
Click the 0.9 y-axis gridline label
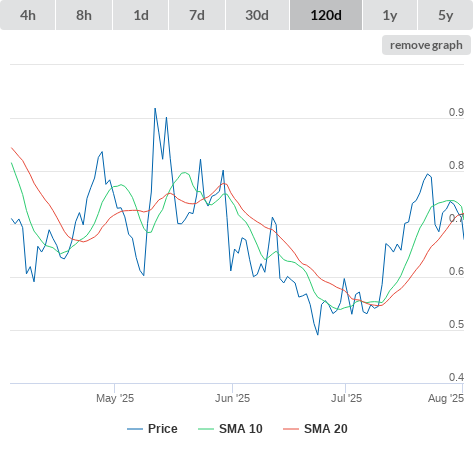[x=456, y=112]
